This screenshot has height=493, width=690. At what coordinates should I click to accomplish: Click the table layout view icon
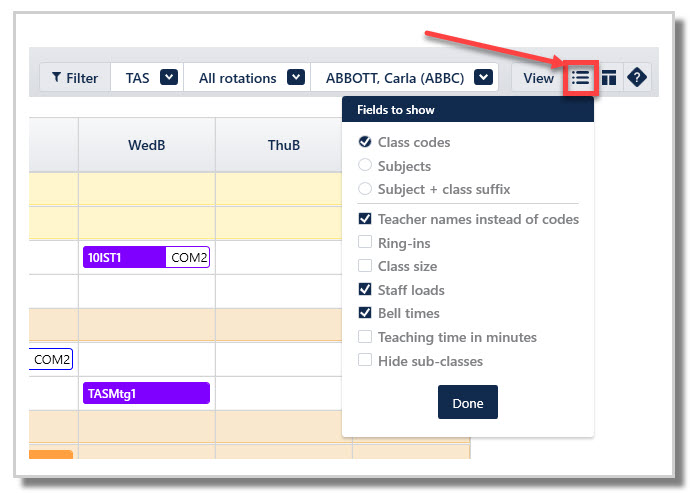point(609,78)
